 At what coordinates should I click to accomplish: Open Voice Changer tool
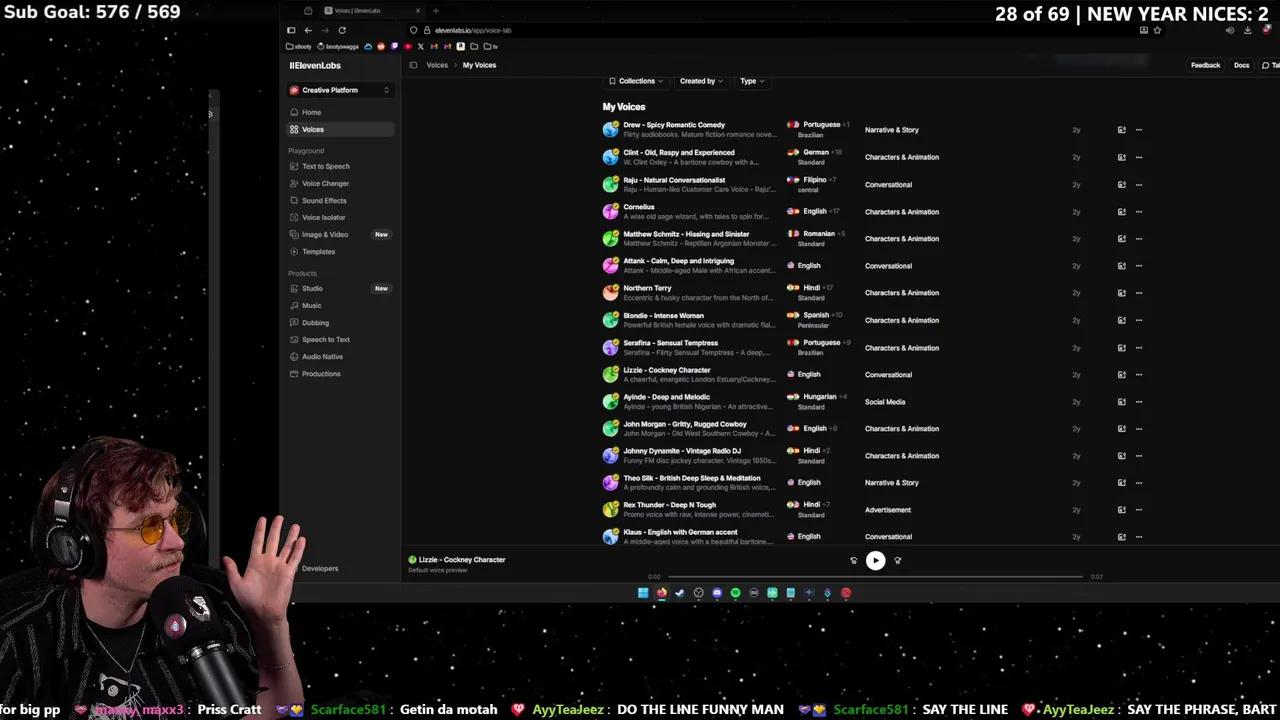(x=339, y=183)
